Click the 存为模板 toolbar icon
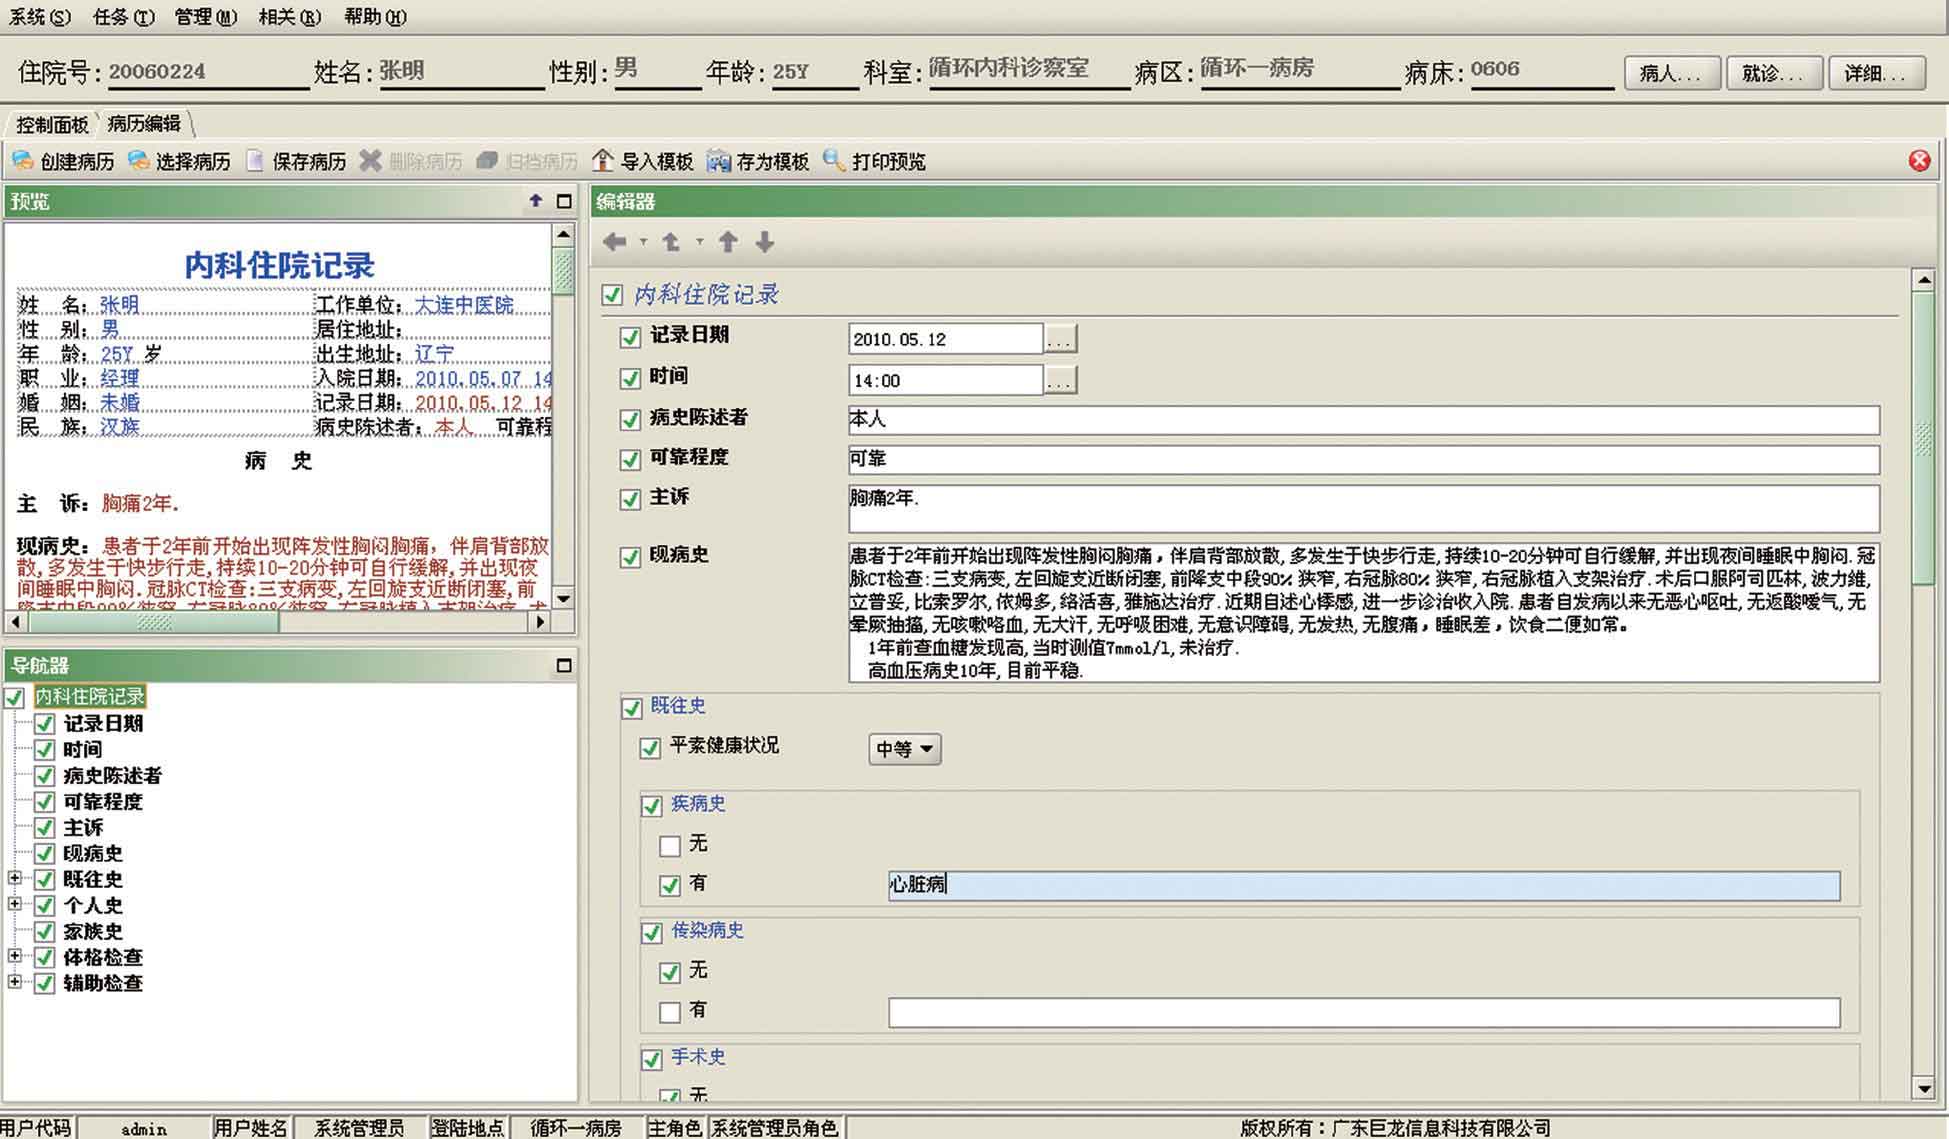Screen dimensions: 1949x1139 tap(719, 161)
